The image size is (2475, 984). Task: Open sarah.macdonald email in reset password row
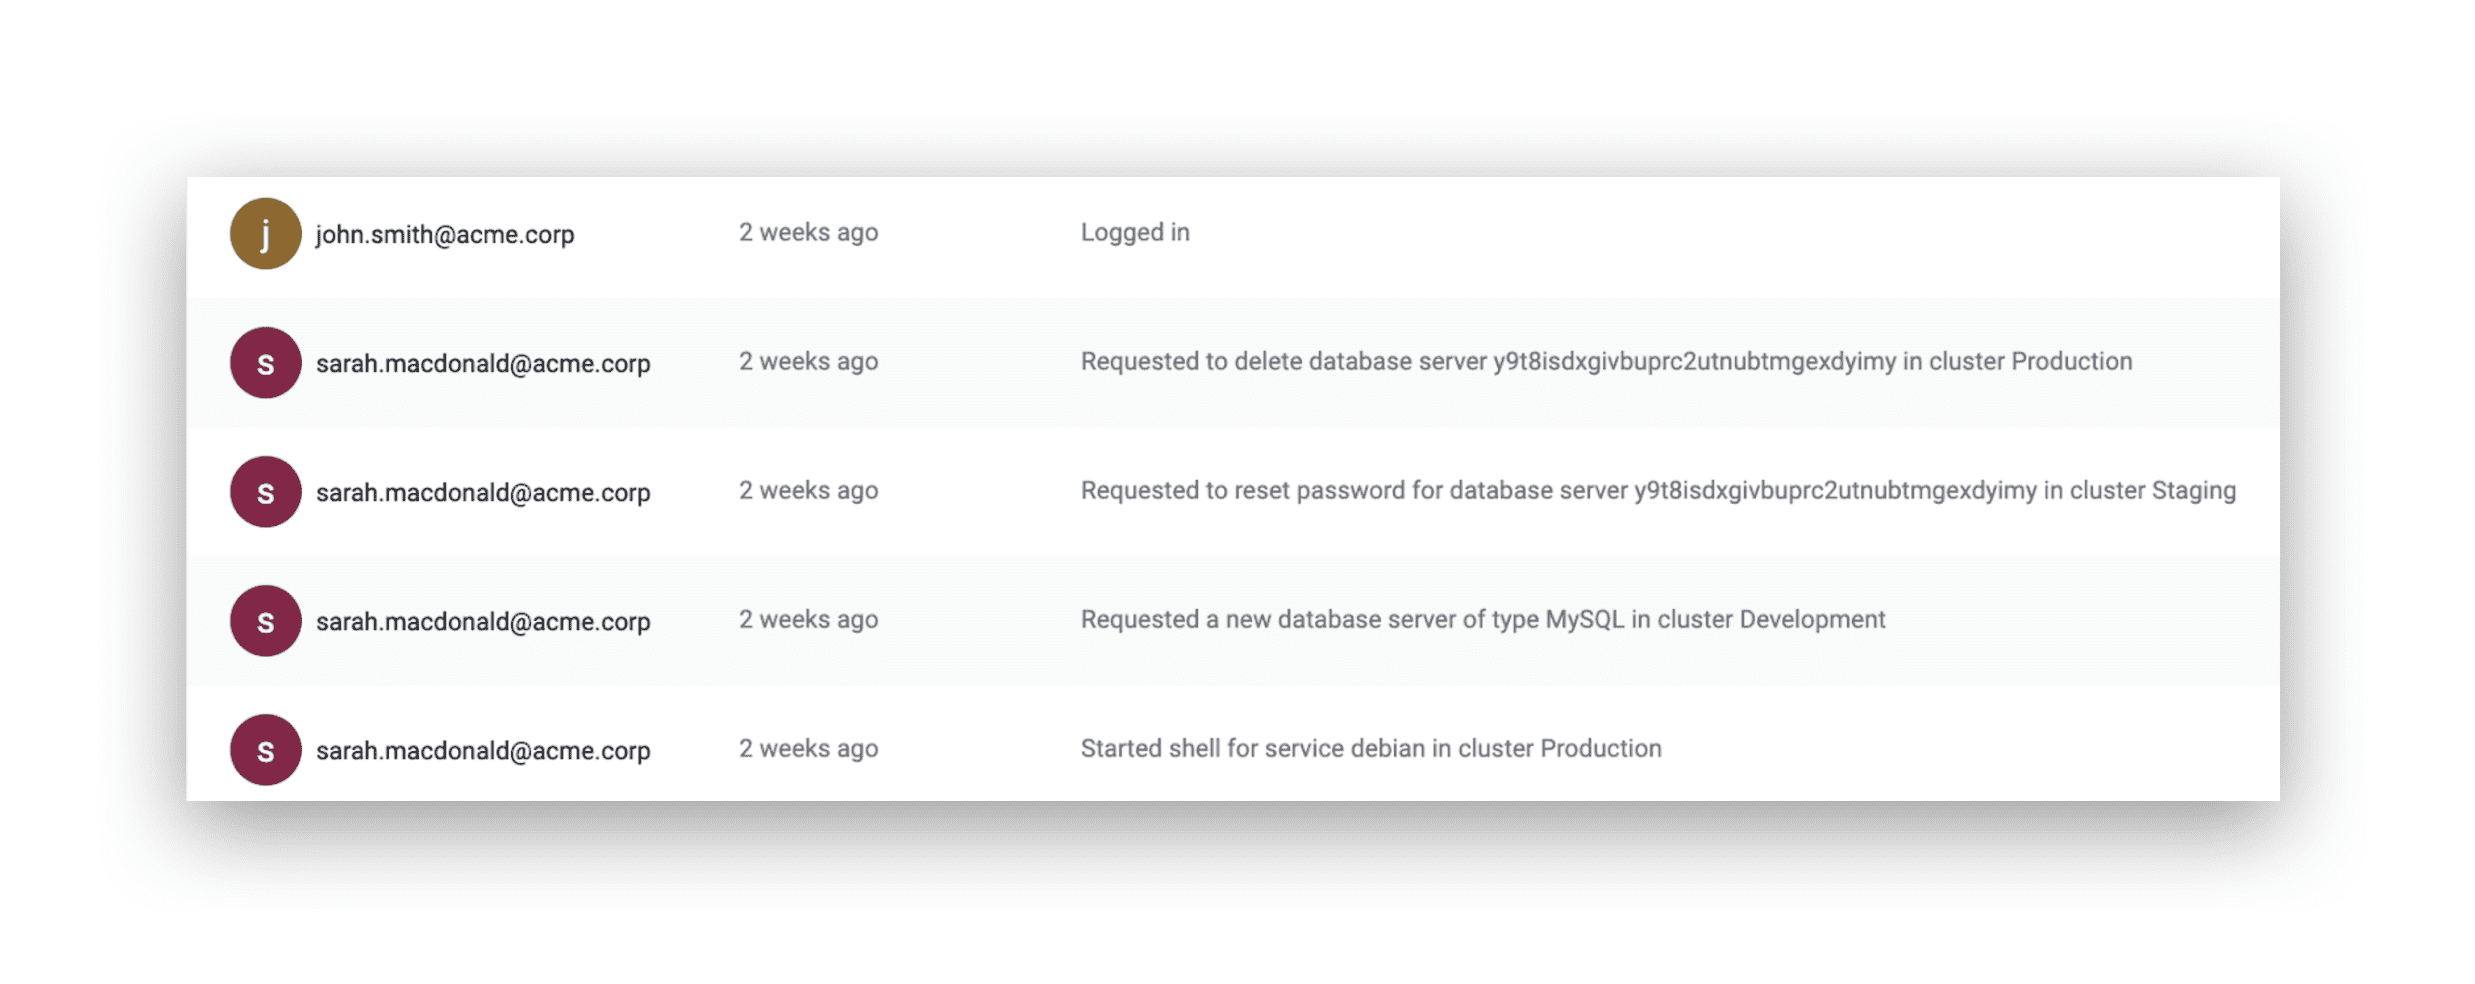point(483,492)
